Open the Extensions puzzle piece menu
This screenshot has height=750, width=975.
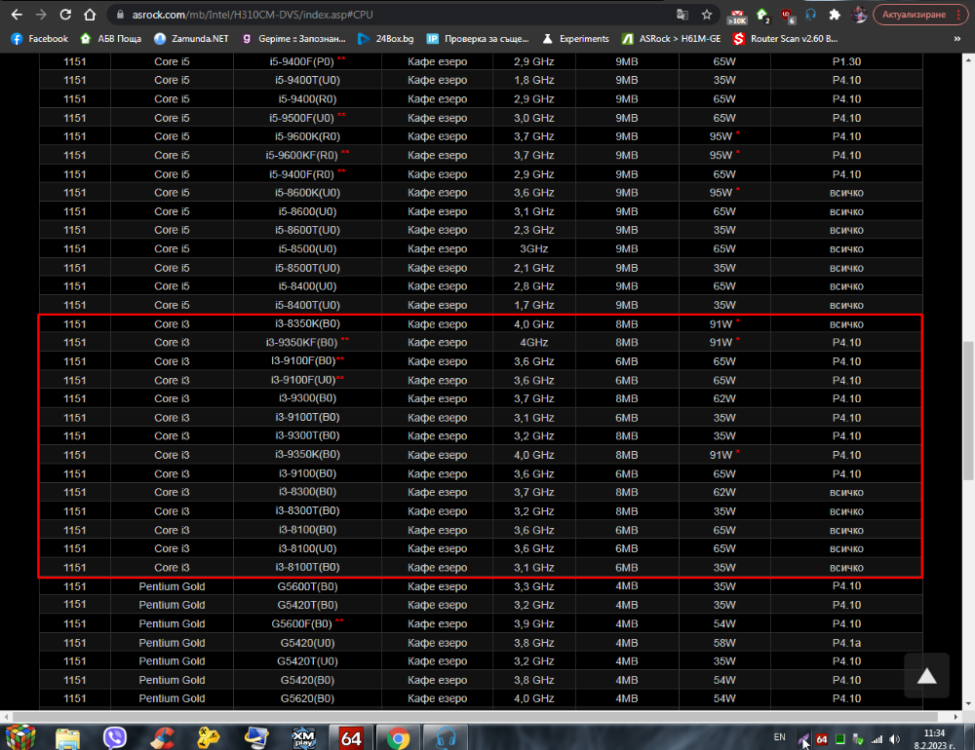pyautogui.click(x=834, y=14)
